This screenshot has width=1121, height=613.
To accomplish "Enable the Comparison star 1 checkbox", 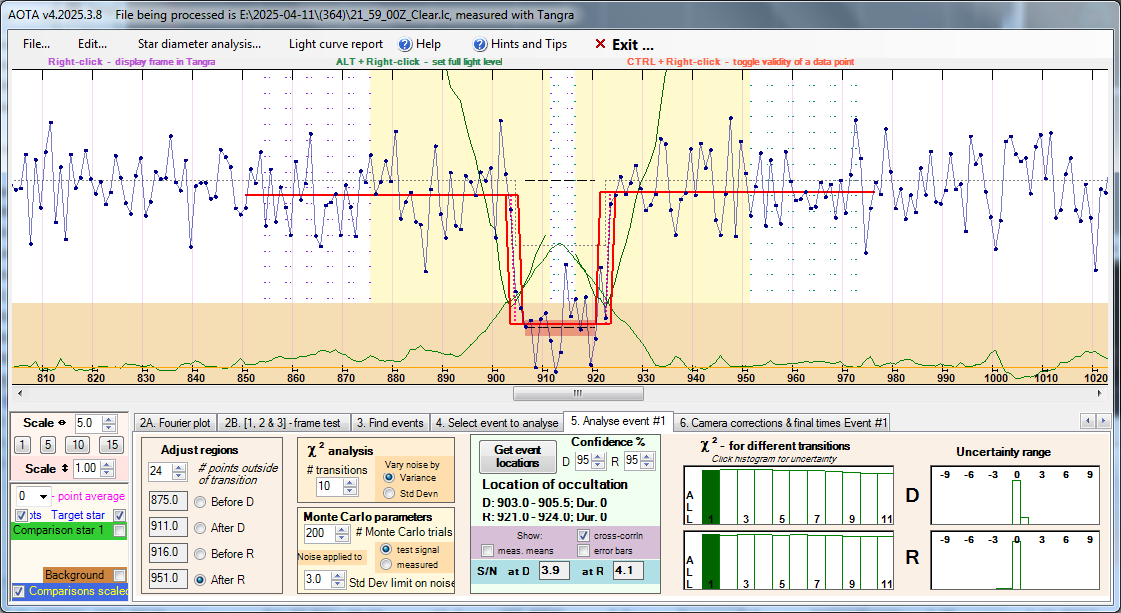I will click(119, 530).
